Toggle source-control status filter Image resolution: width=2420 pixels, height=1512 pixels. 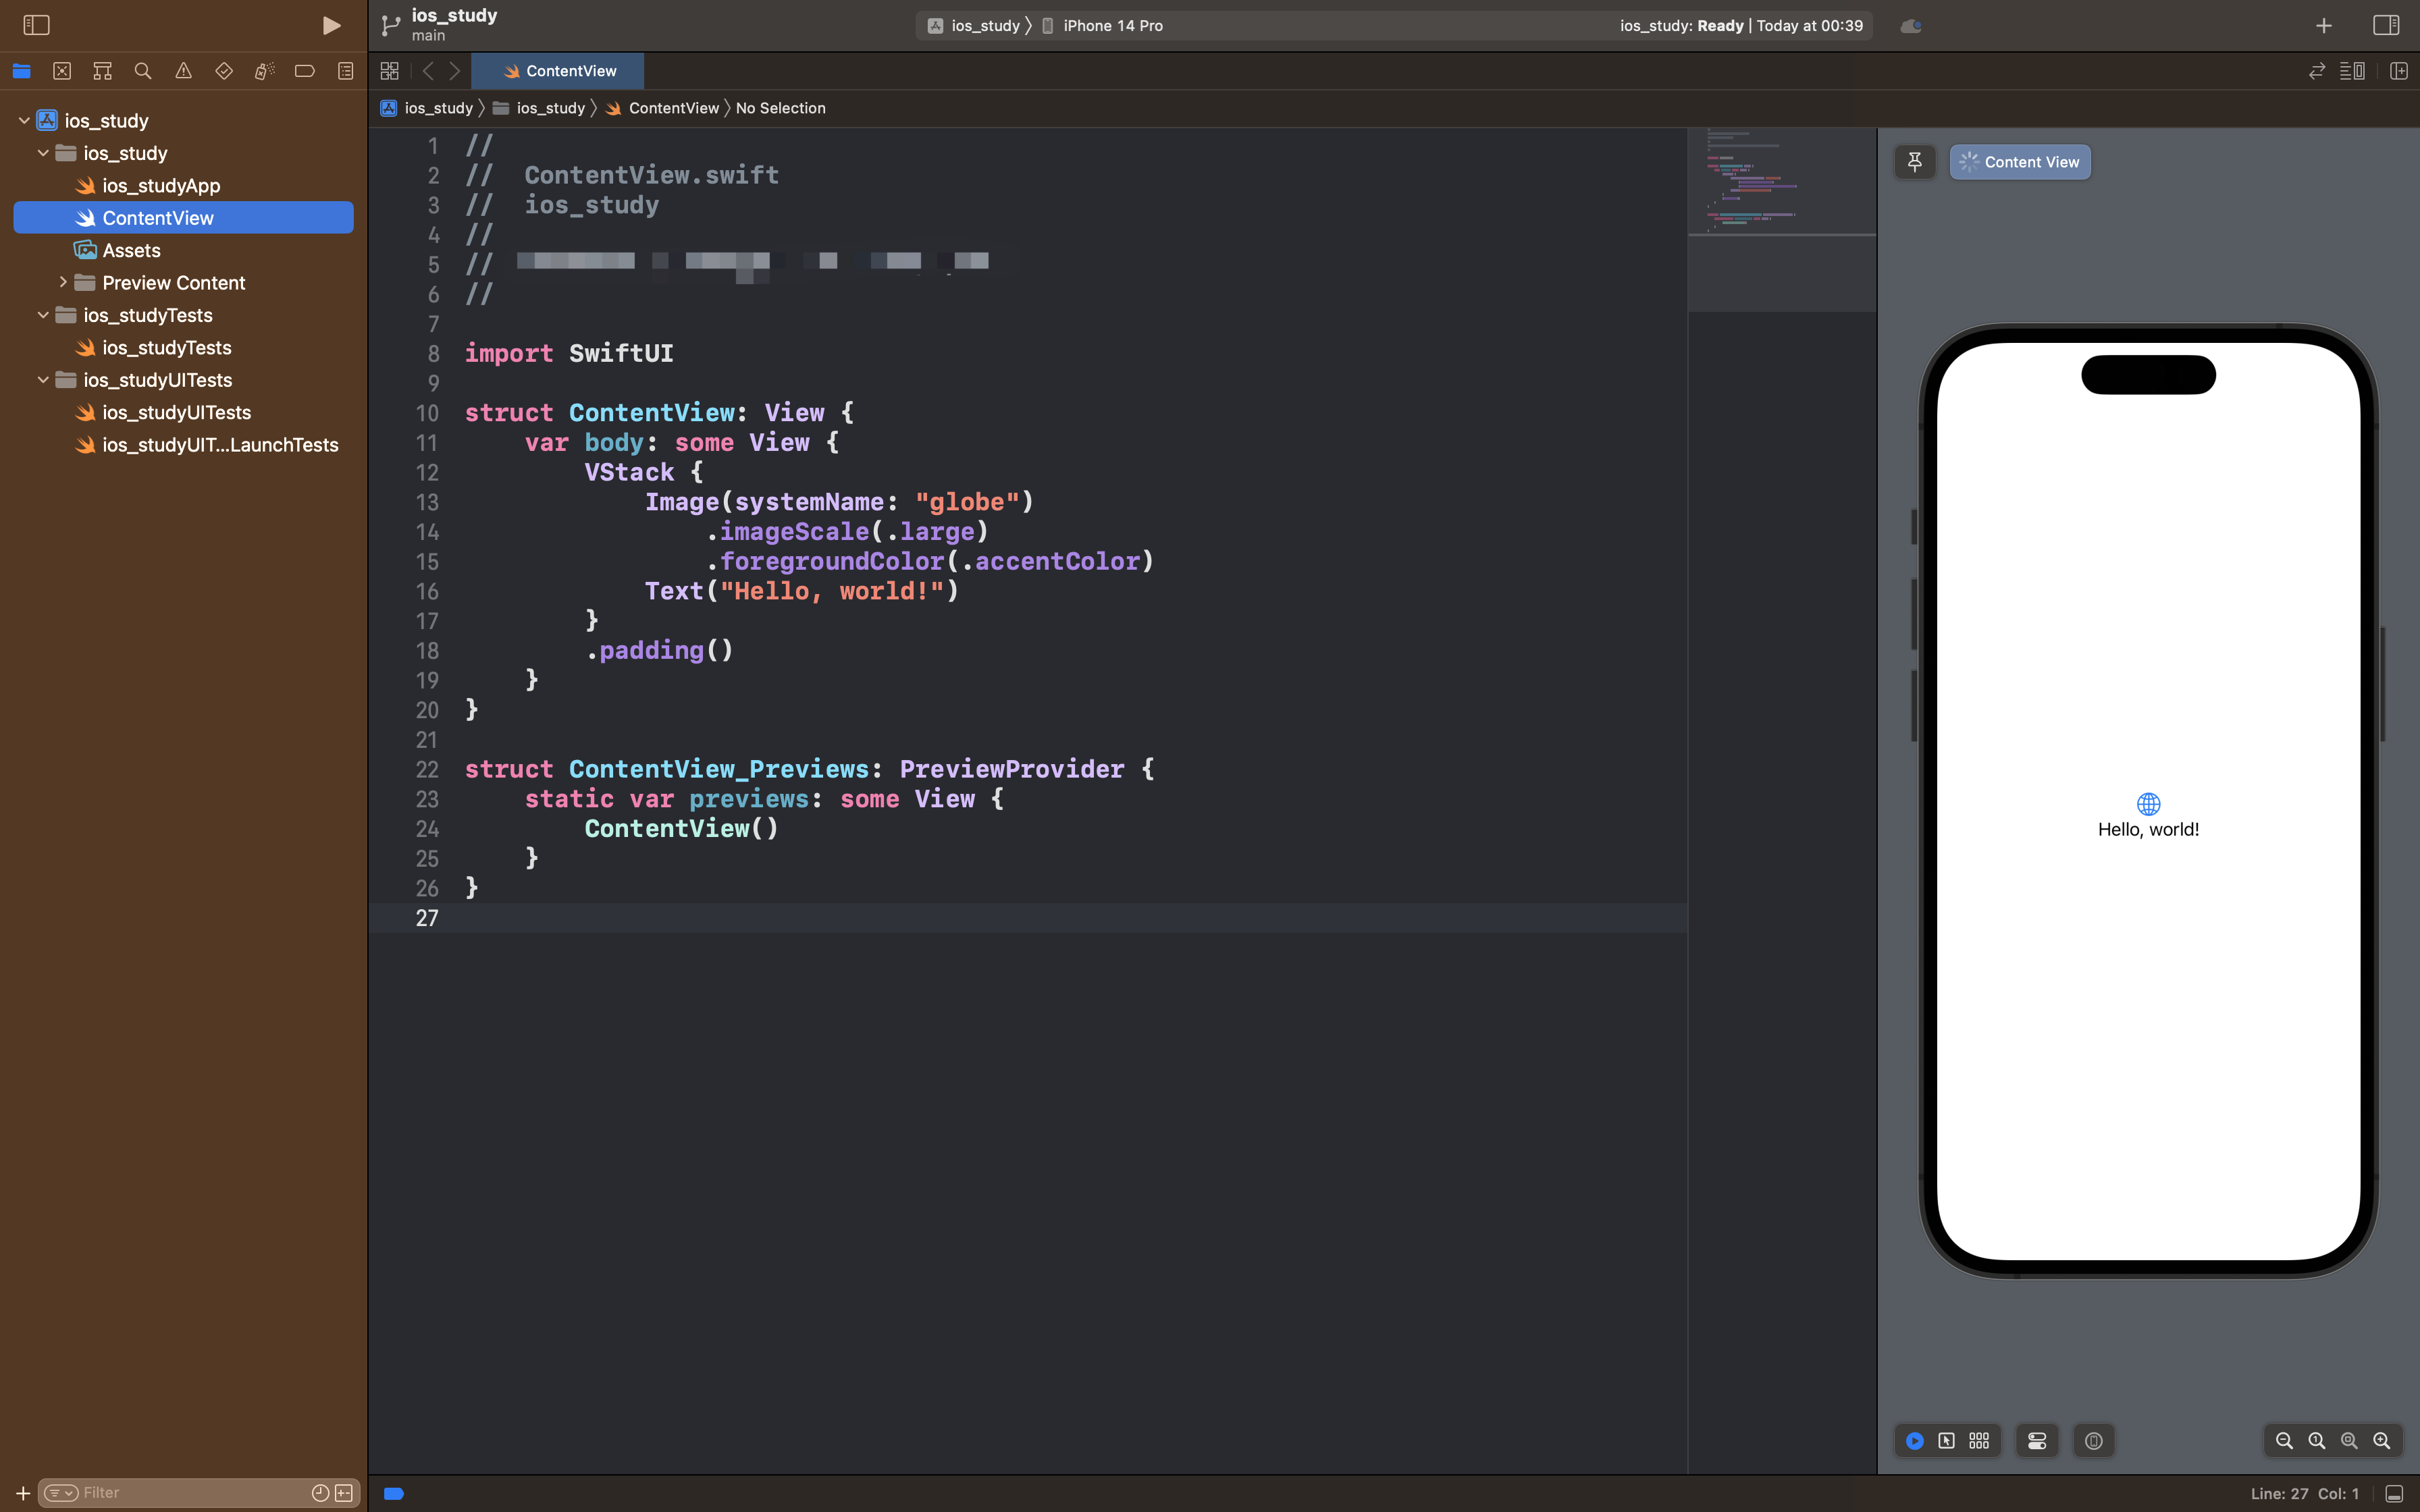[344, 1493]
